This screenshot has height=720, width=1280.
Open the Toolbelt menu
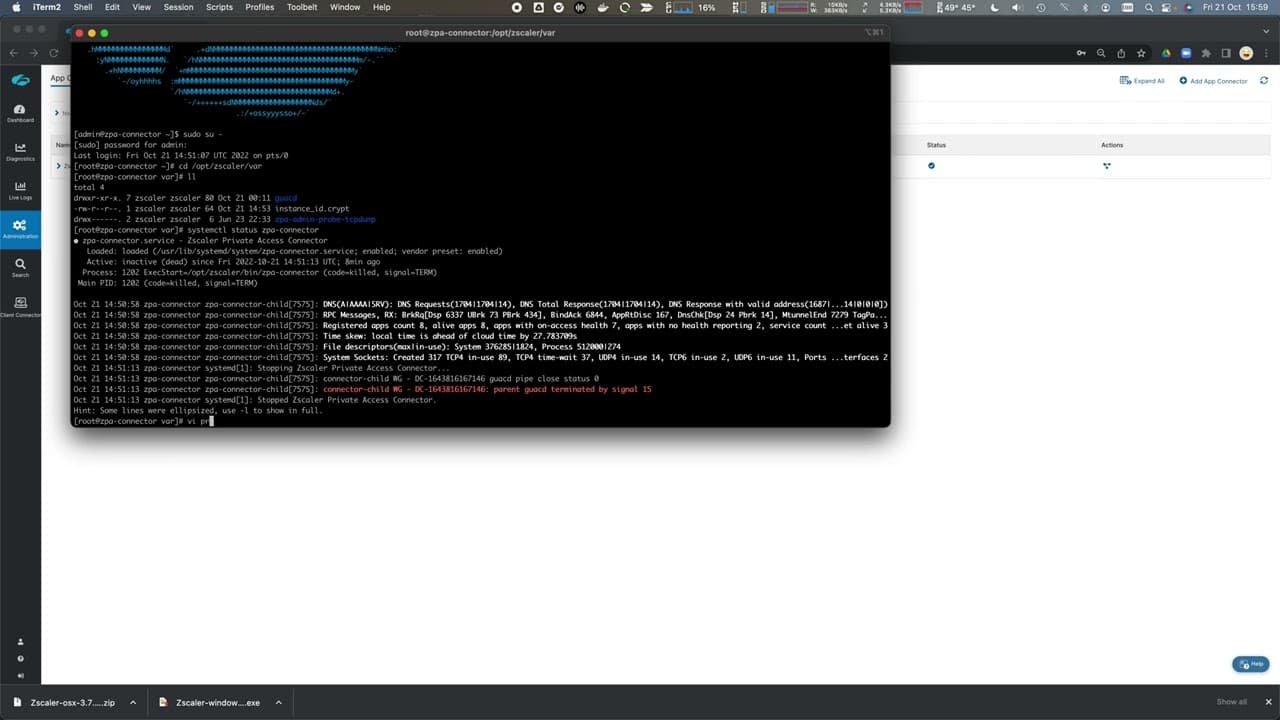302,7
